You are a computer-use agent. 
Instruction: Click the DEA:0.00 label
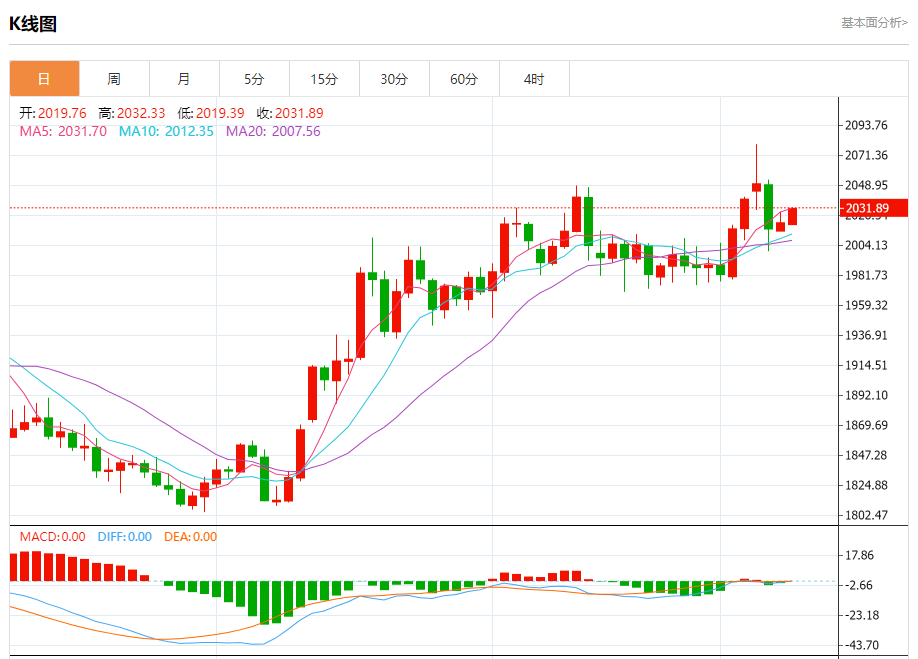pyautogui.click(x=190, y=537)
